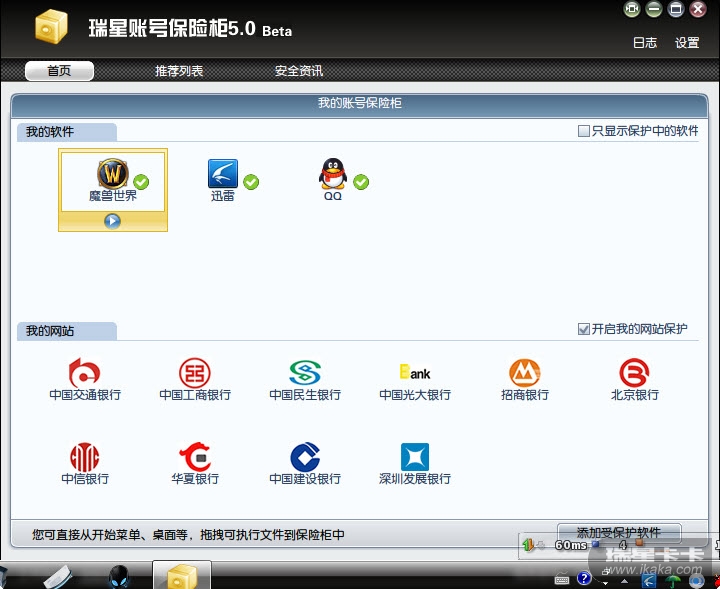Open 中国交通银行 bank icon
Viewport: 720px width, 589px height.
pos(84,372)
